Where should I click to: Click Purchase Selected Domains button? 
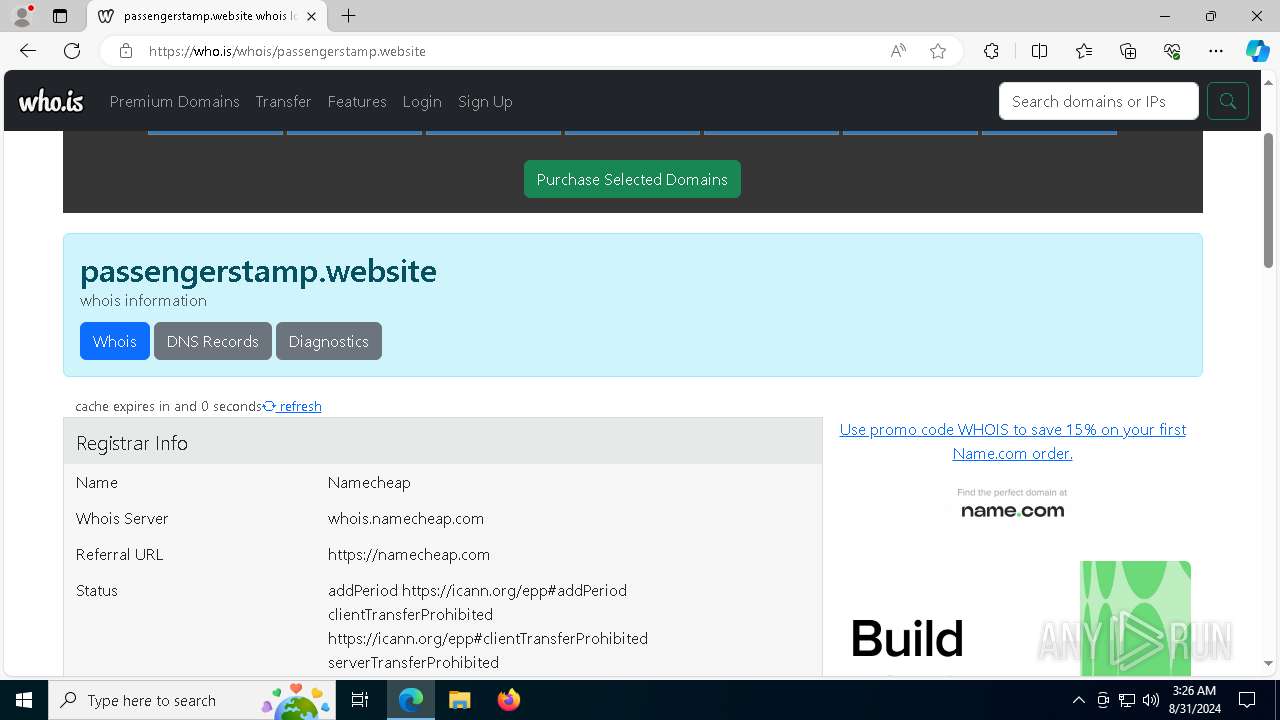tap(632, 179)
